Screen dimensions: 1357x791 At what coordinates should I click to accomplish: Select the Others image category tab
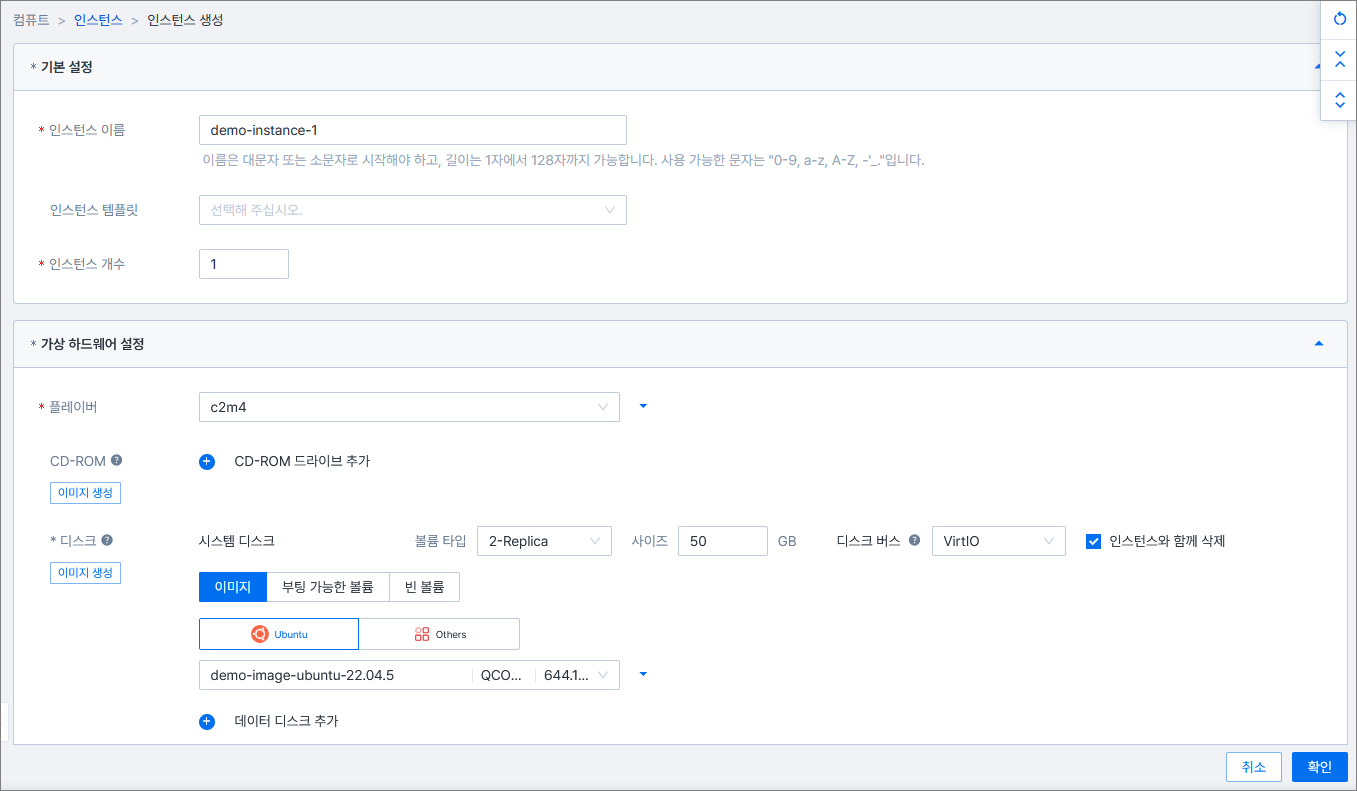pyautogui.click(x=439, y=634)
